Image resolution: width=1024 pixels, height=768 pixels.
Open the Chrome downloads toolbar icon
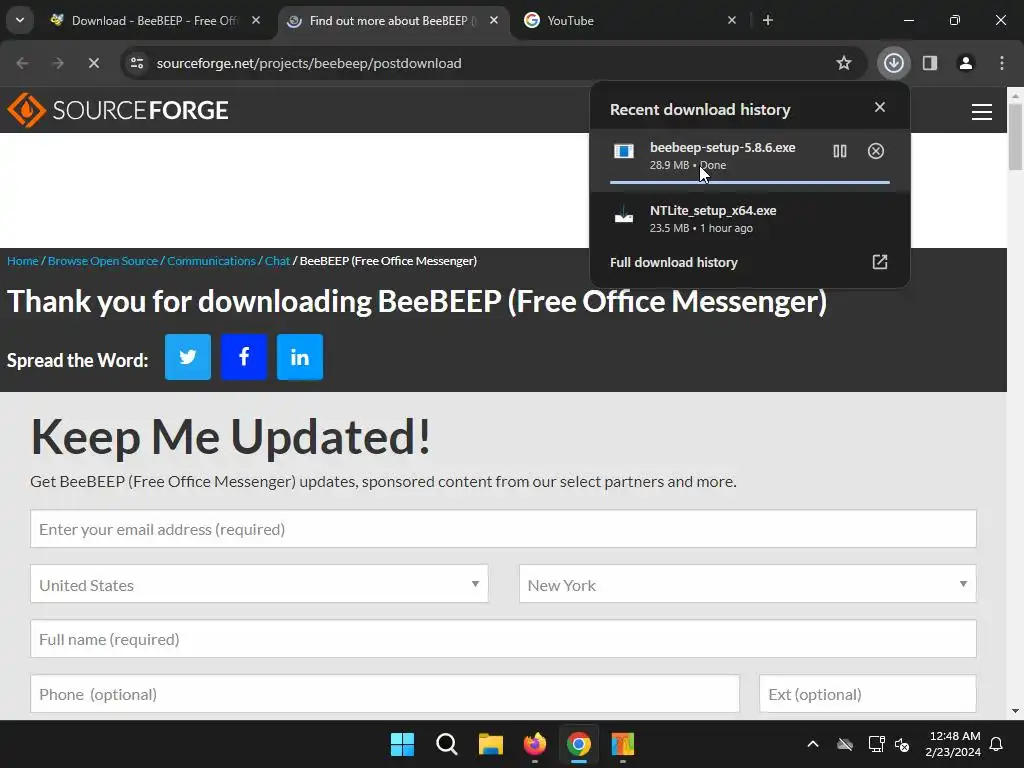click(x=893, y=63)
